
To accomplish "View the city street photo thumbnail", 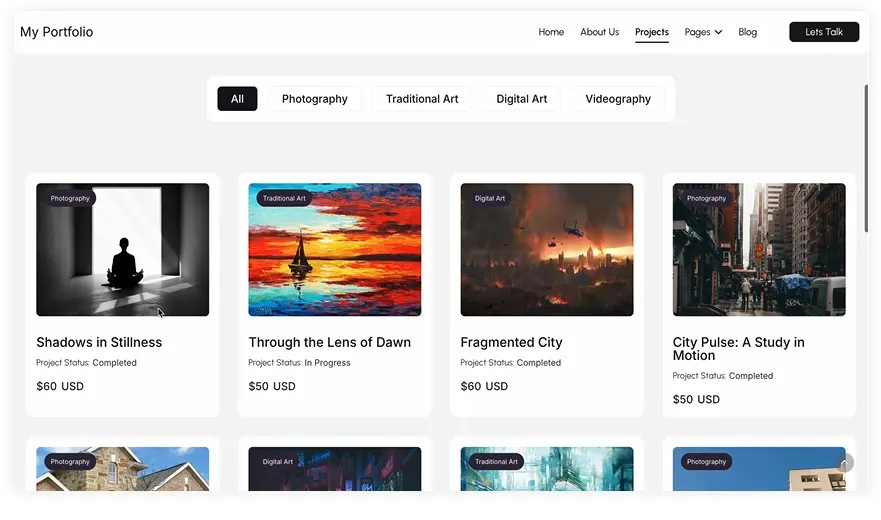I will click(758, 250).
